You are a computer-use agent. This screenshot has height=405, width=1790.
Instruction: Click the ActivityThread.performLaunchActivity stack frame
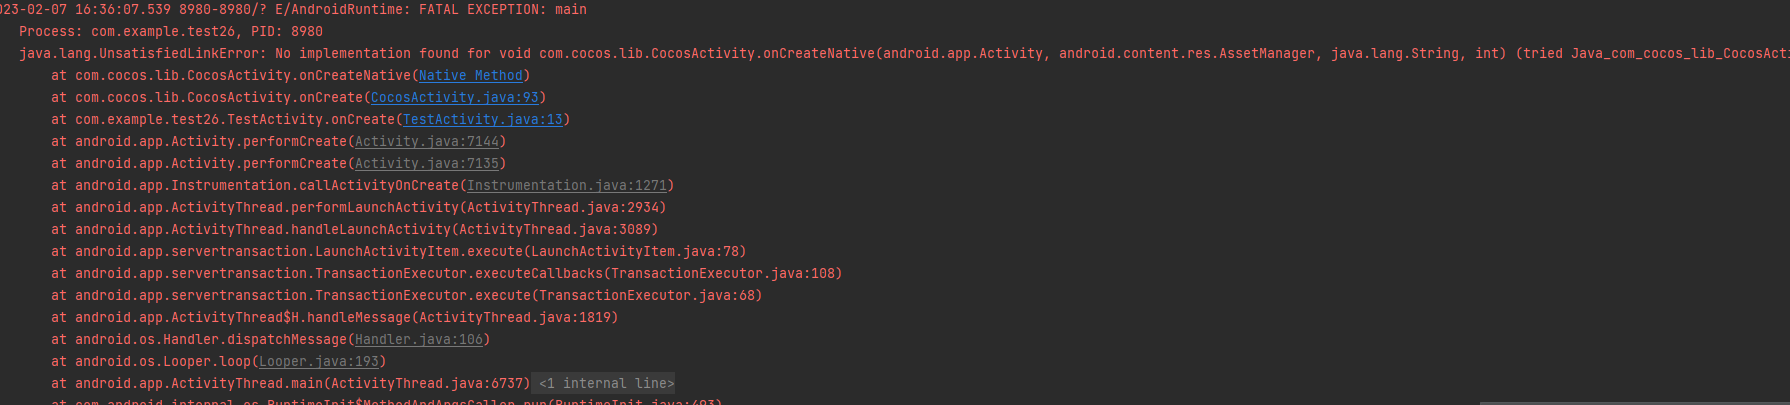tap(360, 208)
